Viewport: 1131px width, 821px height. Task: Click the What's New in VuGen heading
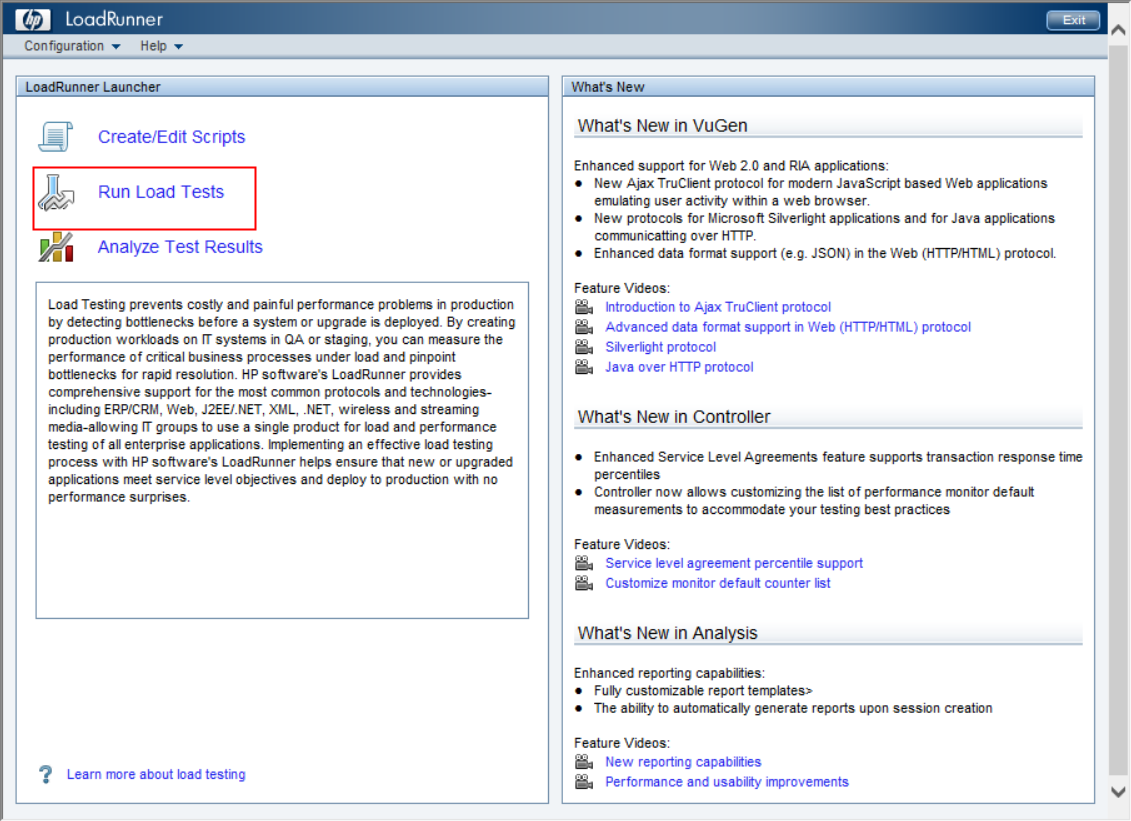(x=662, y=126)
